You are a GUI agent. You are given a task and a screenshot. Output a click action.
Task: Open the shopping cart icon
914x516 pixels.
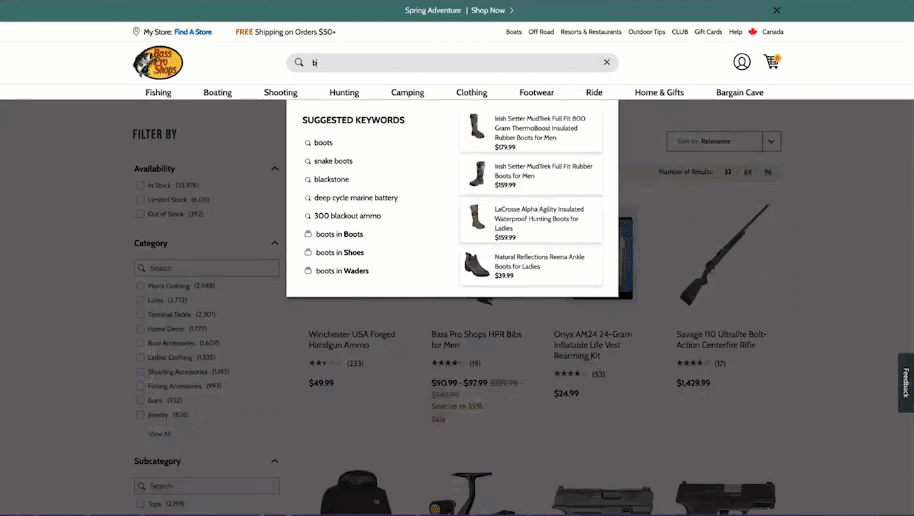pyautogui.click(x=771, y=62)
